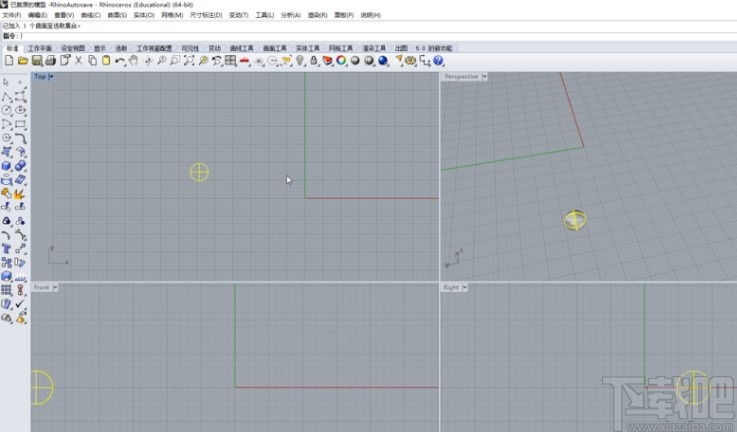Screen dimensions: 737x432
Task: Click the Right viewport title label
Action: [x=451, y=287]
